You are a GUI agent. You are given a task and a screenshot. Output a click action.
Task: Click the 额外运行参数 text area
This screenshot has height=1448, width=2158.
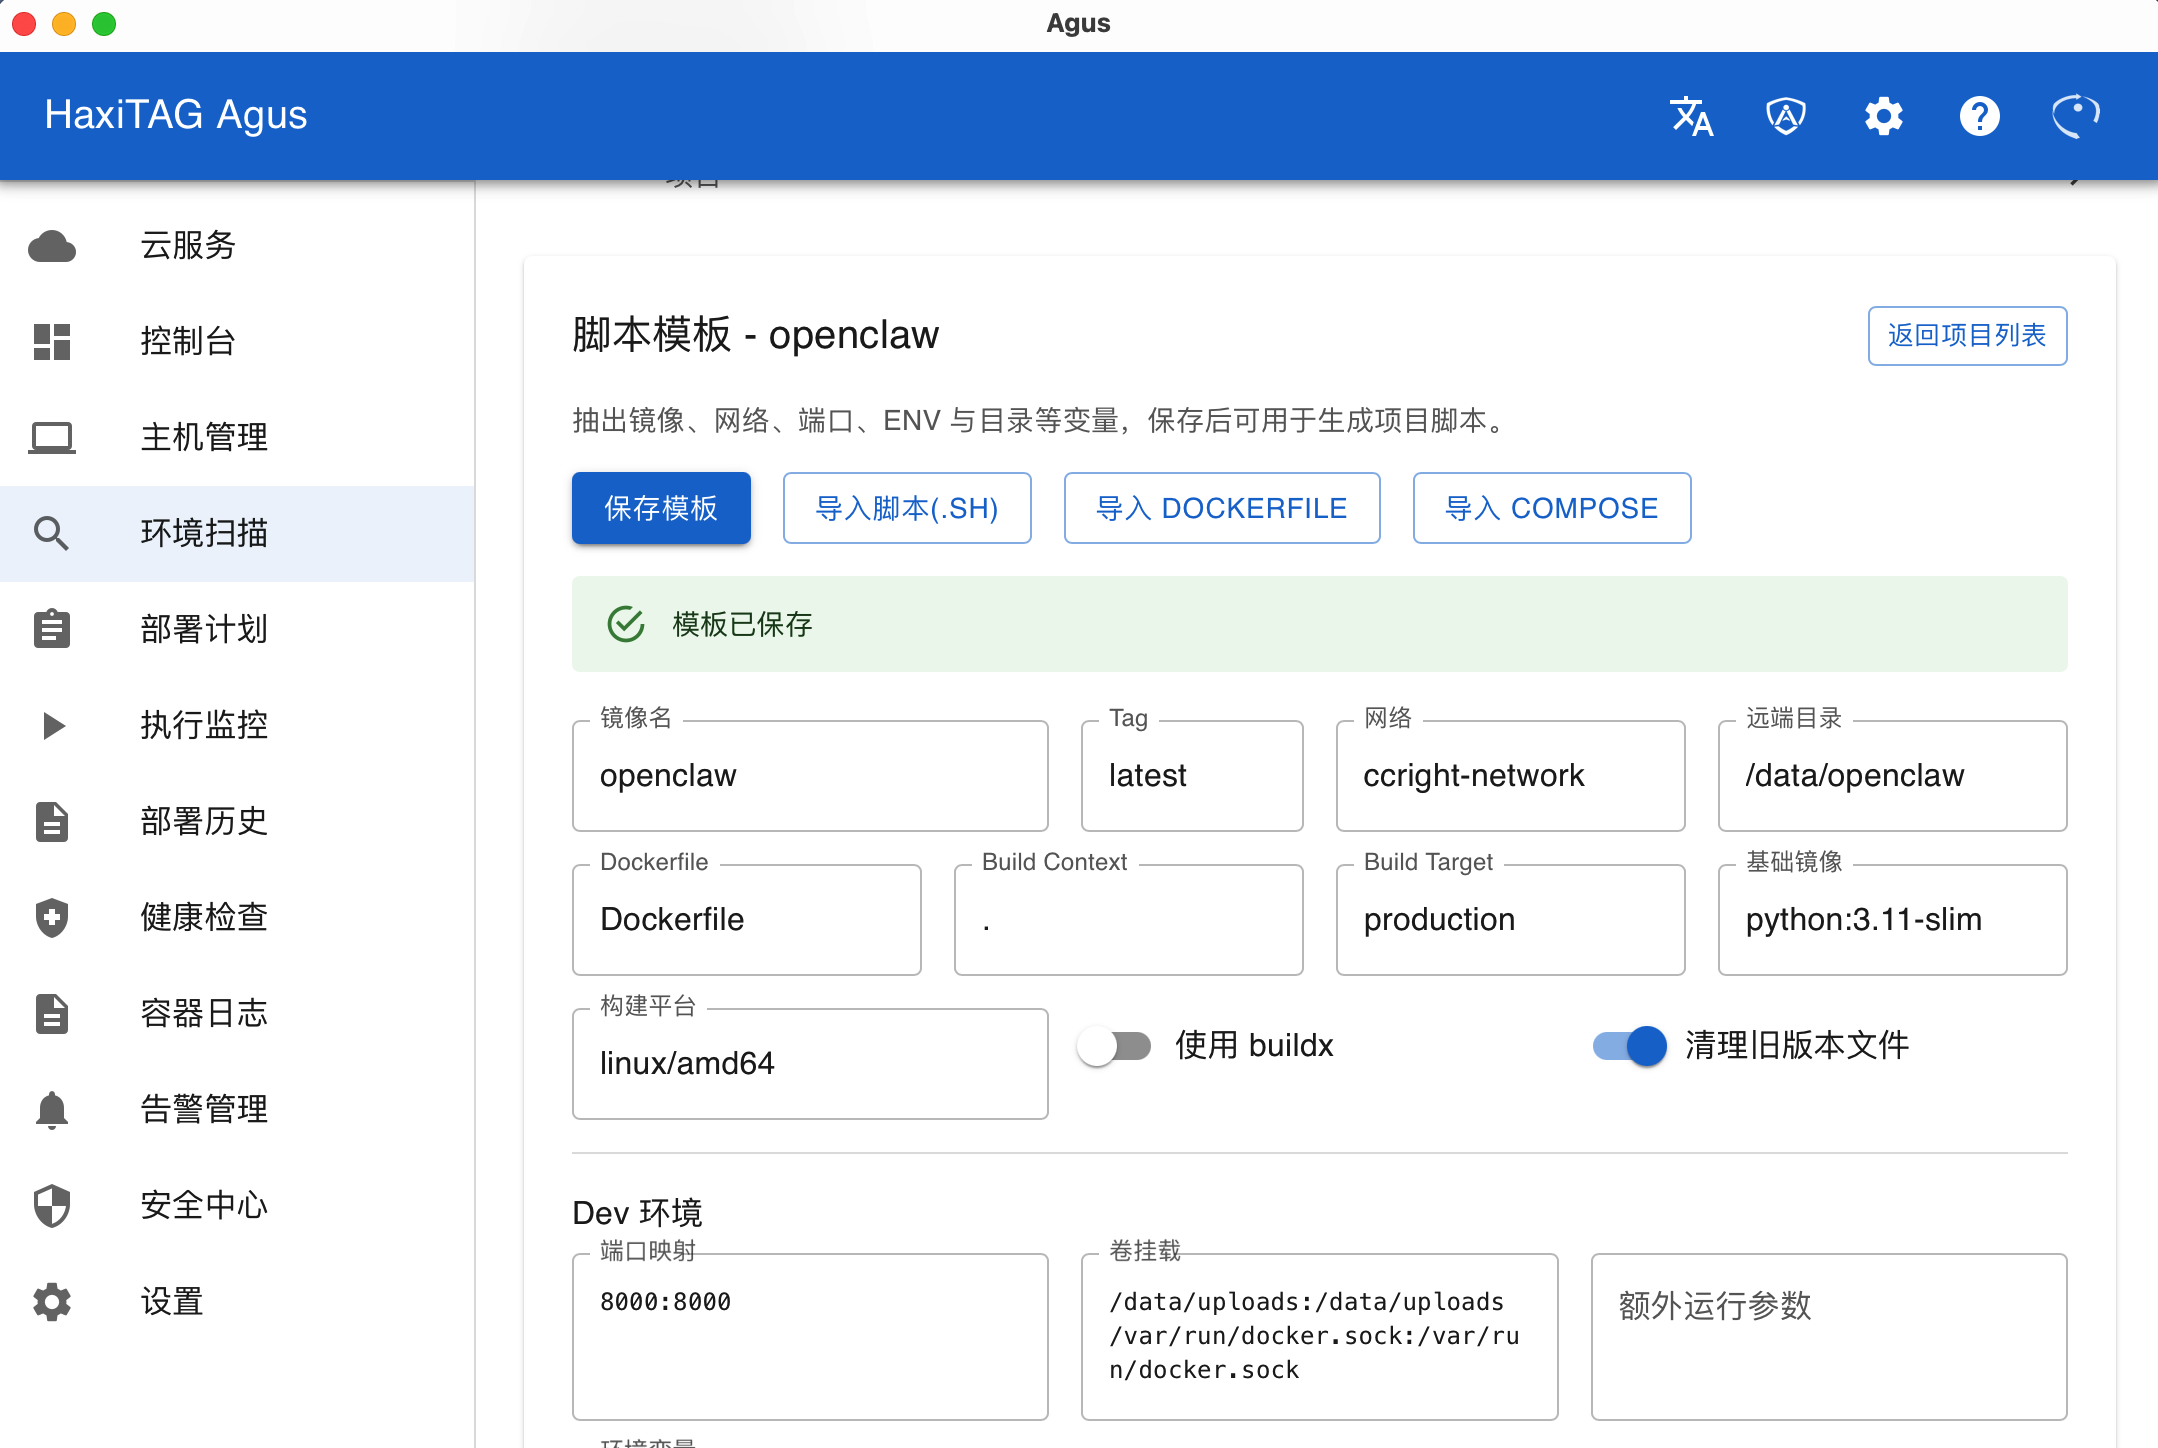(x=1828, y=1336)
